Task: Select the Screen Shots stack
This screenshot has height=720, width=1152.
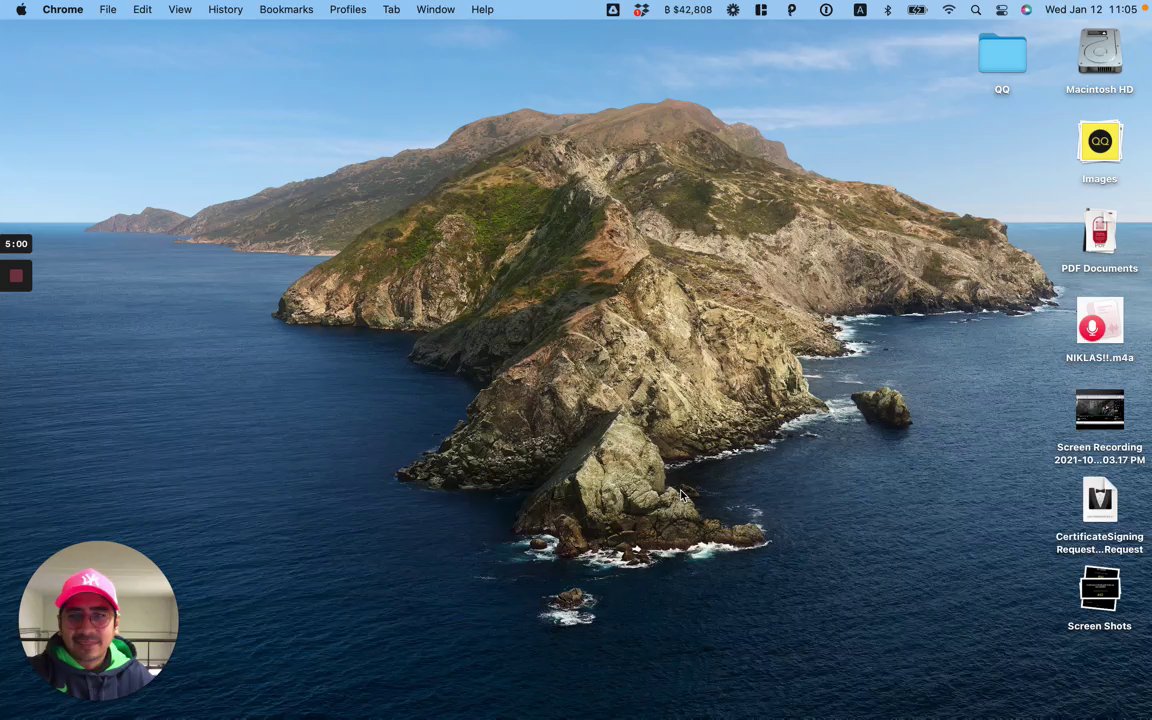Action: coord(1099,590)
